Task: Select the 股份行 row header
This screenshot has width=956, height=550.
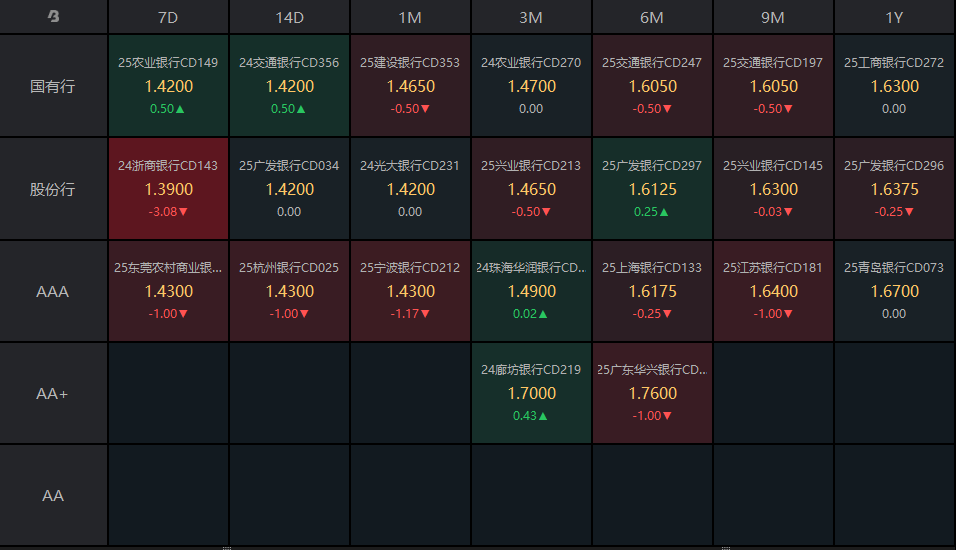Action: tap(53, 189)
